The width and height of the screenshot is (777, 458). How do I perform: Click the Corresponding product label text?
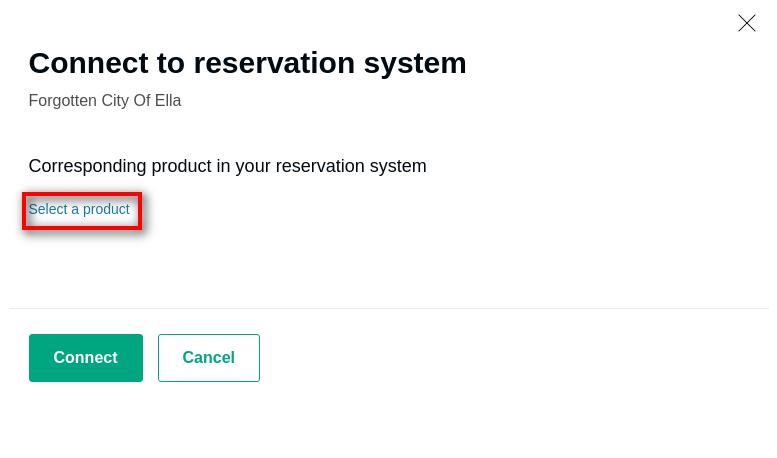click(x=227, y=166)
